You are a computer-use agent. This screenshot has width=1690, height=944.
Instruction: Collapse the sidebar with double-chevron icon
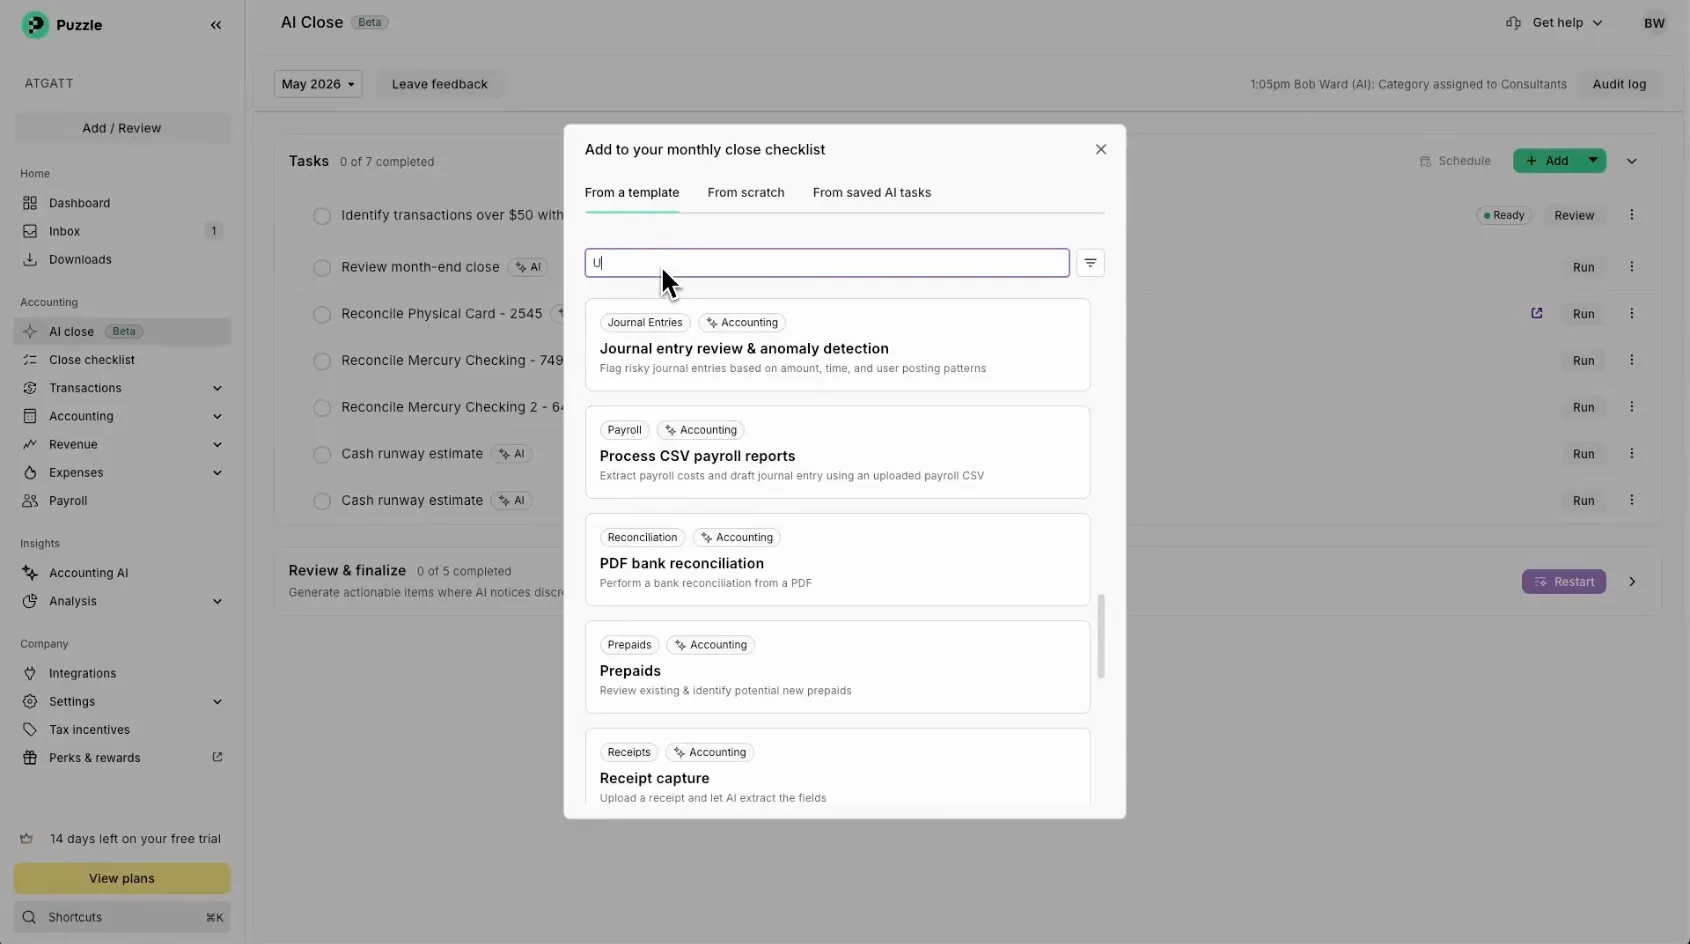[x=216, y=25]
